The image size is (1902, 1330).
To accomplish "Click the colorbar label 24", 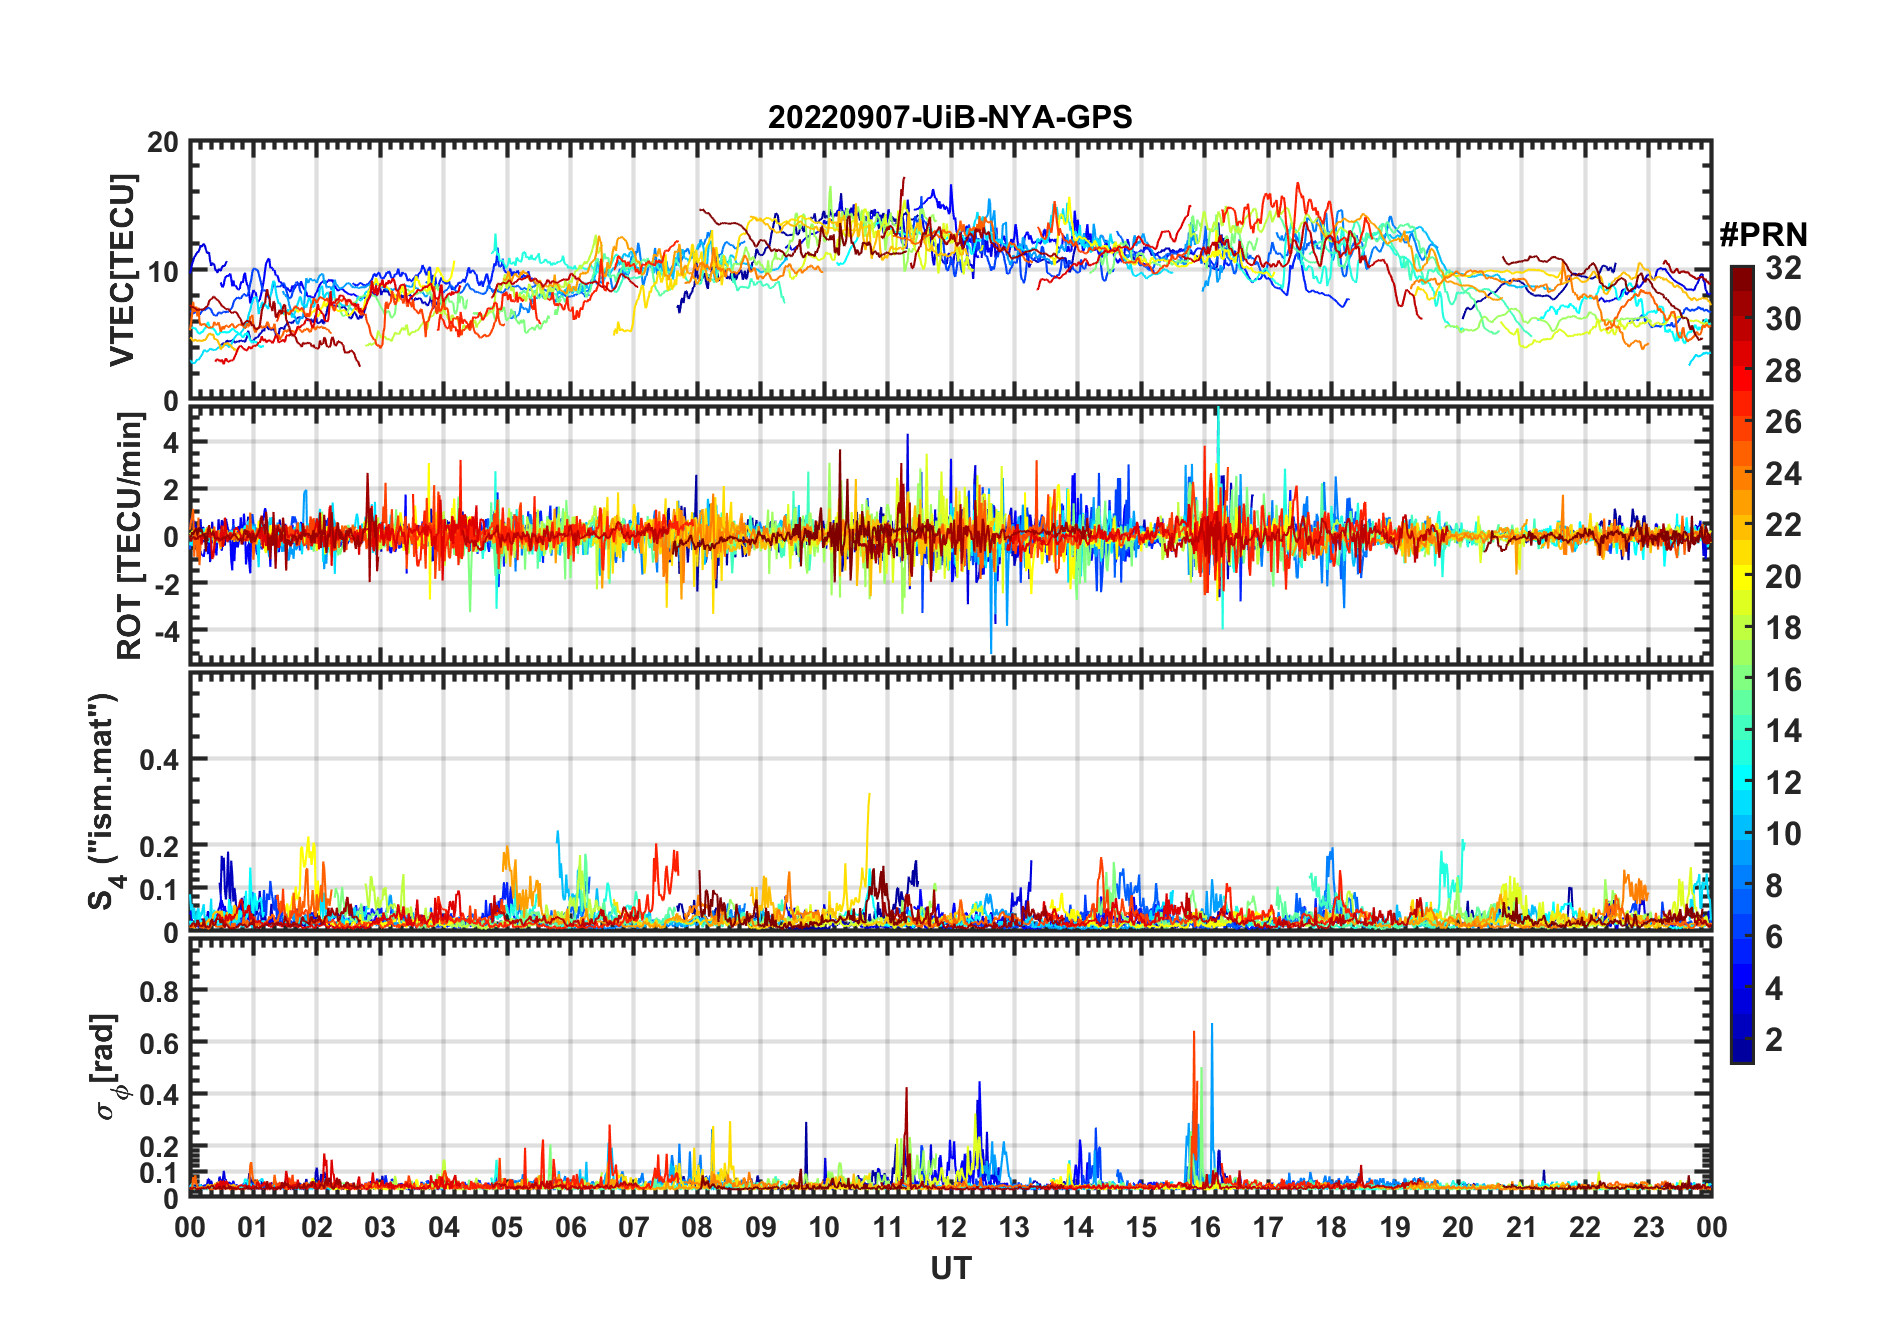I will coord(1783,474).
